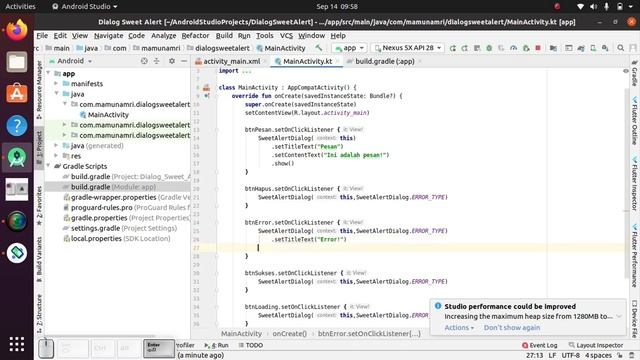Click the green Debug bug icon

click(x=489, y=48)
